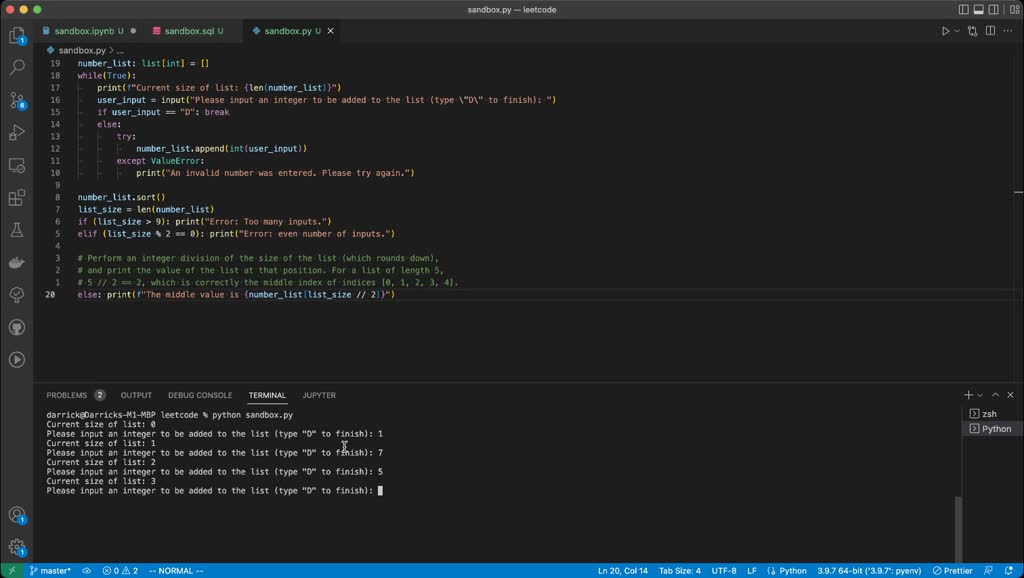Open the Explorer view in activity bar
This screenshot has height=578, width=1024.
click(x=17, y=35)
